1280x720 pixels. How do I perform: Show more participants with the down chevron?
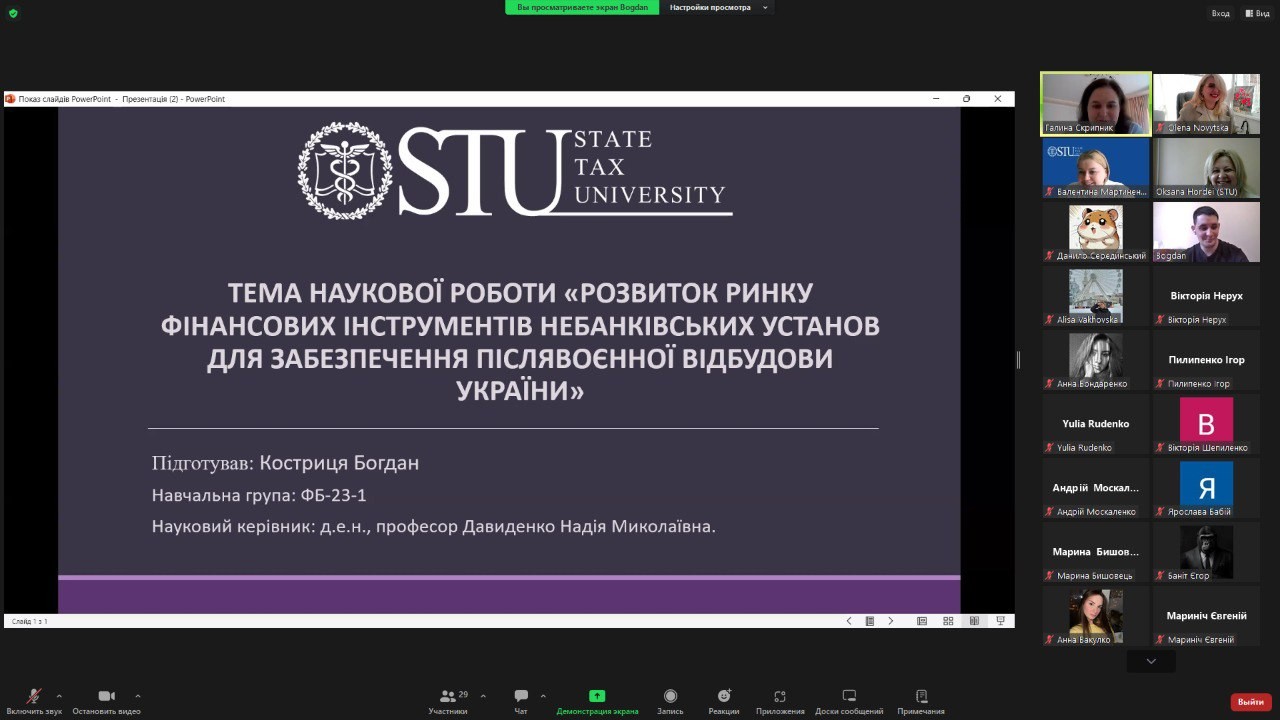(x=1151, y=661)
